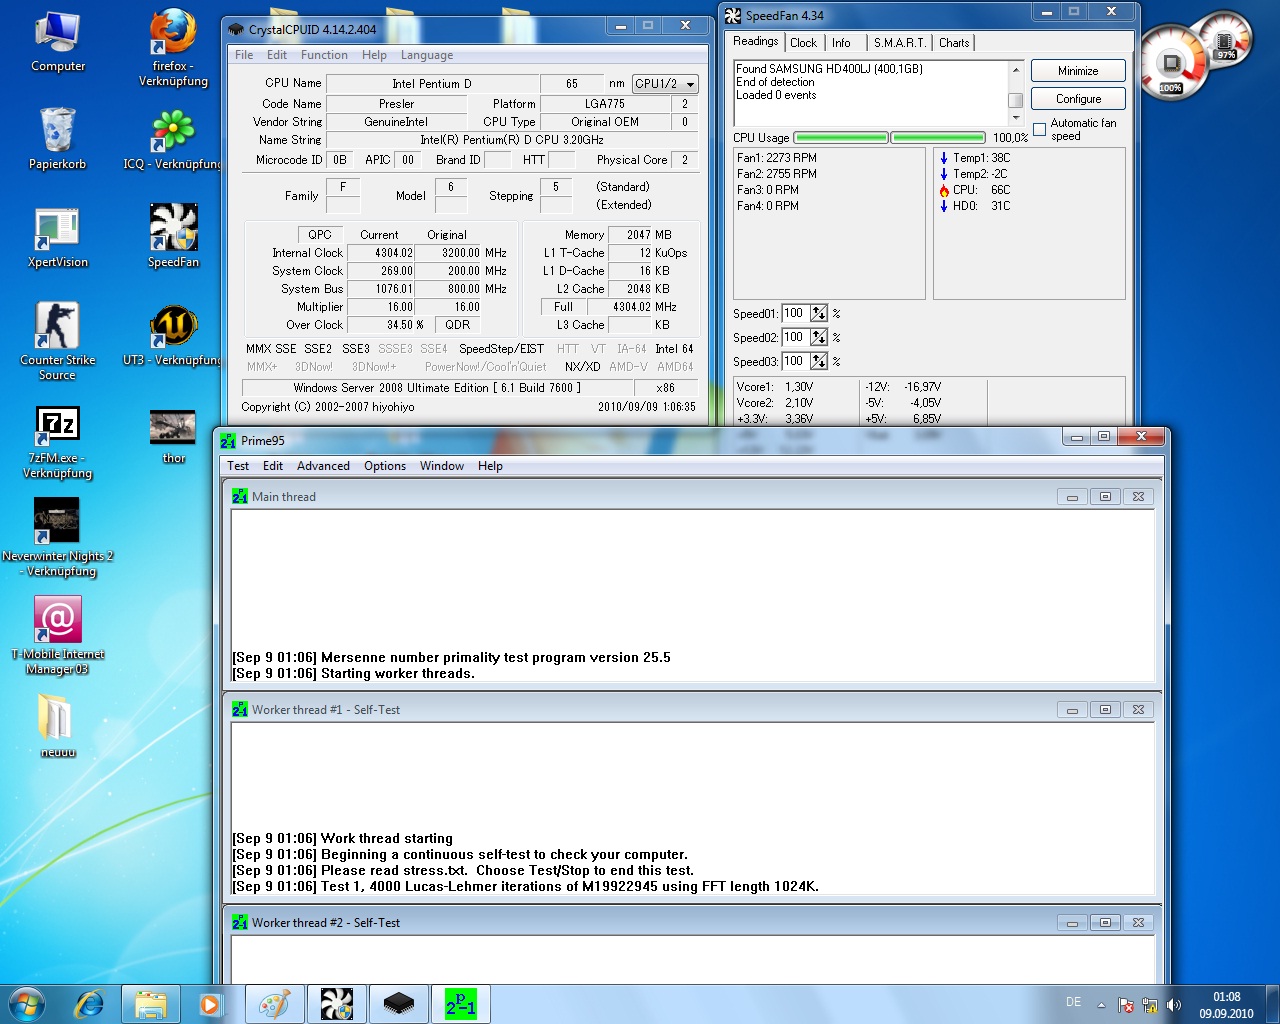
Task: Select the Readings tab in SpeedFan
Action: coord(755,41)
